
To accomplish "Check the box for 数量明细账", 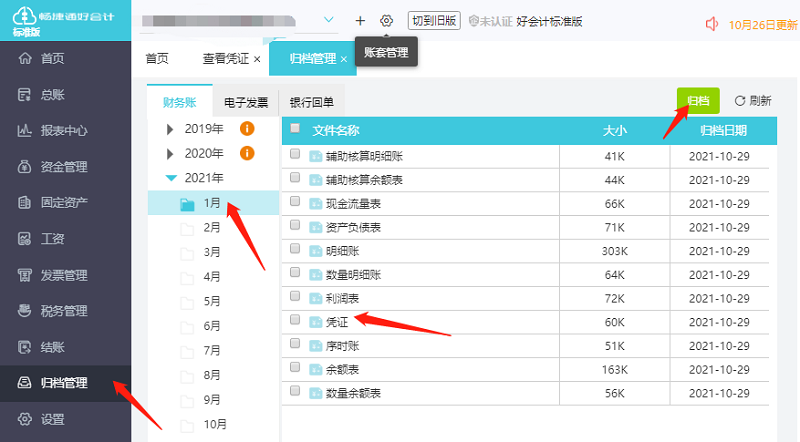I will (x=295, y=272).
